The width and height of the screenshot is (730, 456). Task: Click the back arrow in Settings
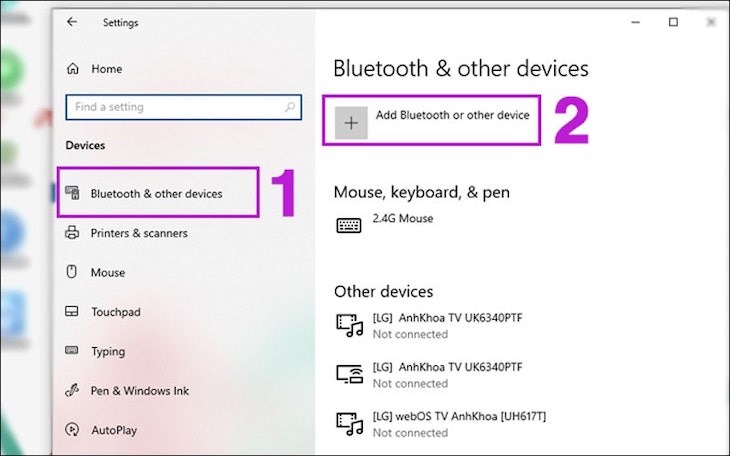click(x=72, y=22)
